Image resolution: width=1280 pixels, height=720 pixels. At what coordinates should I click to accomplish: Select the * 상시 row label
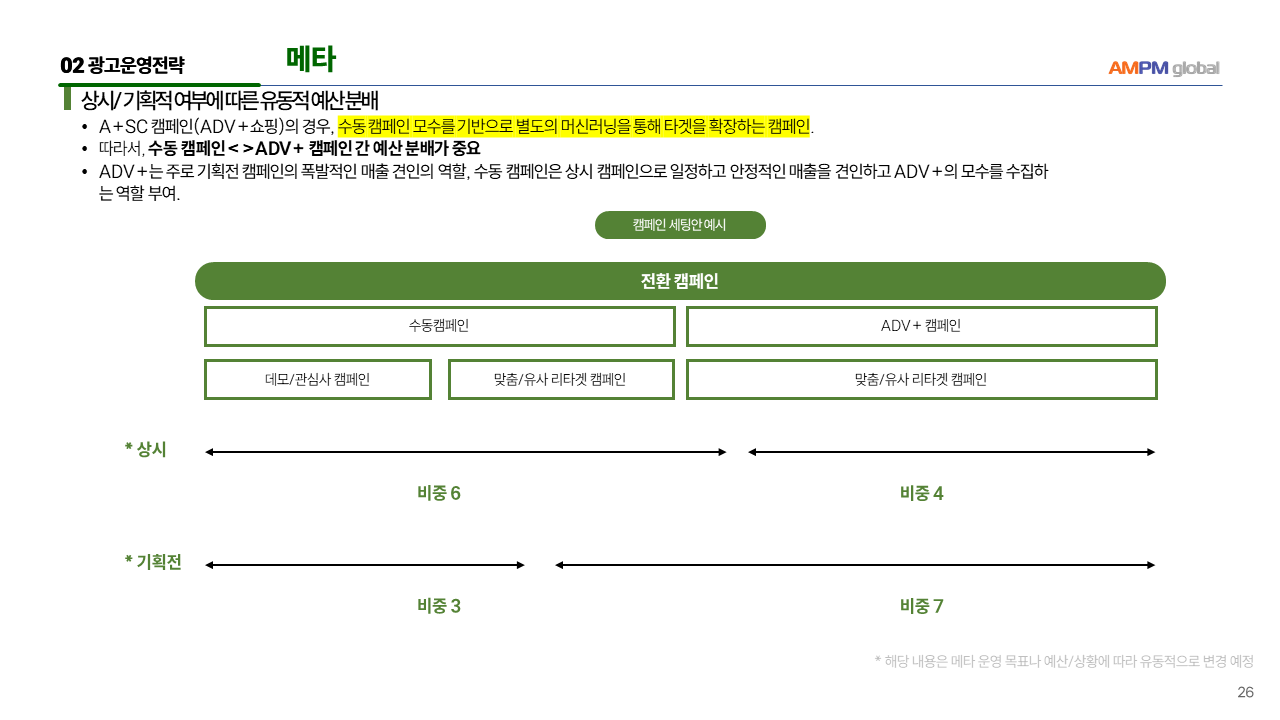click(x=146, y=450)
